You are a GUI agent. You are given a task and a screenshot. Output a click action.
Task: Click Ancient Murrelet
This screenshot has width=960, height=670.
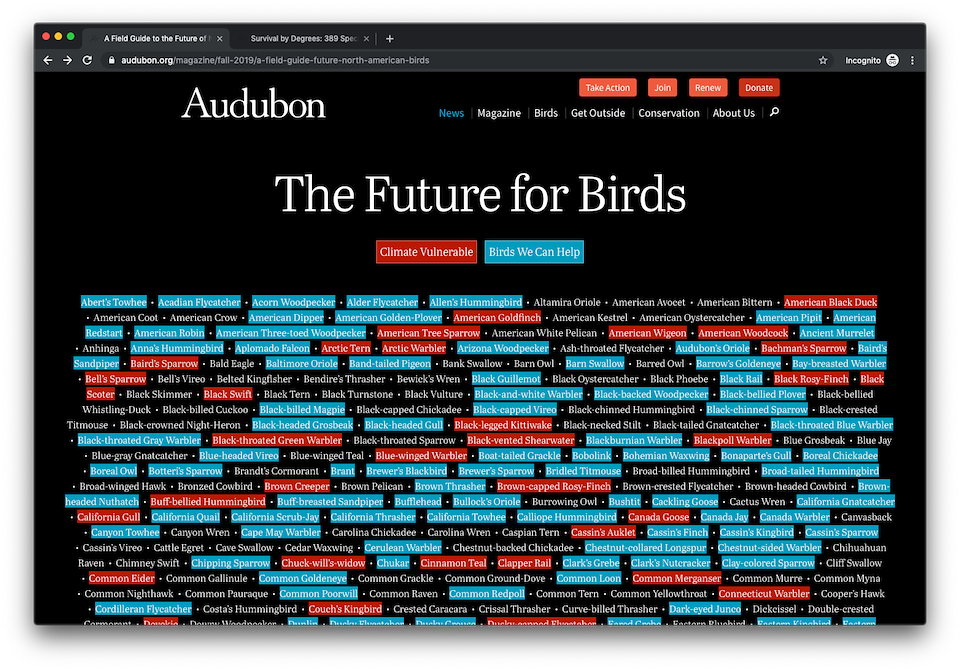point(837,333)
